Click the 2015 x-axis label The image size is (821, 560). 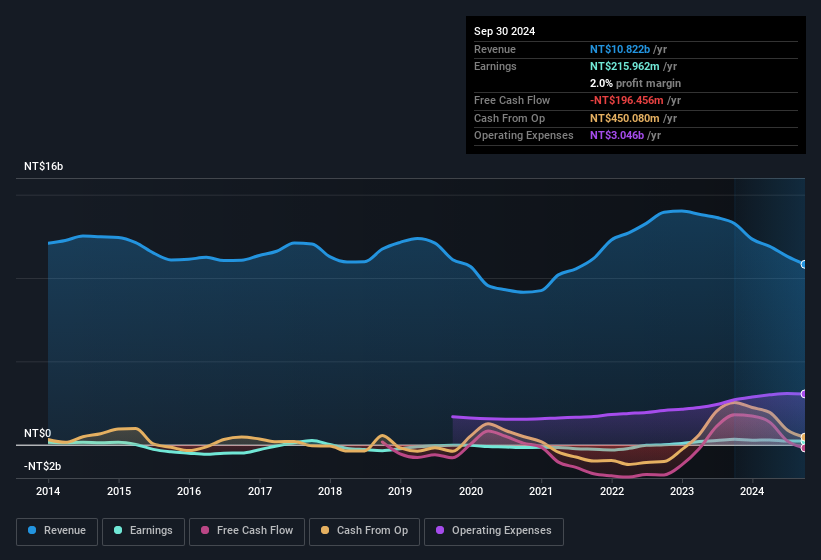(x=119, y=491)
